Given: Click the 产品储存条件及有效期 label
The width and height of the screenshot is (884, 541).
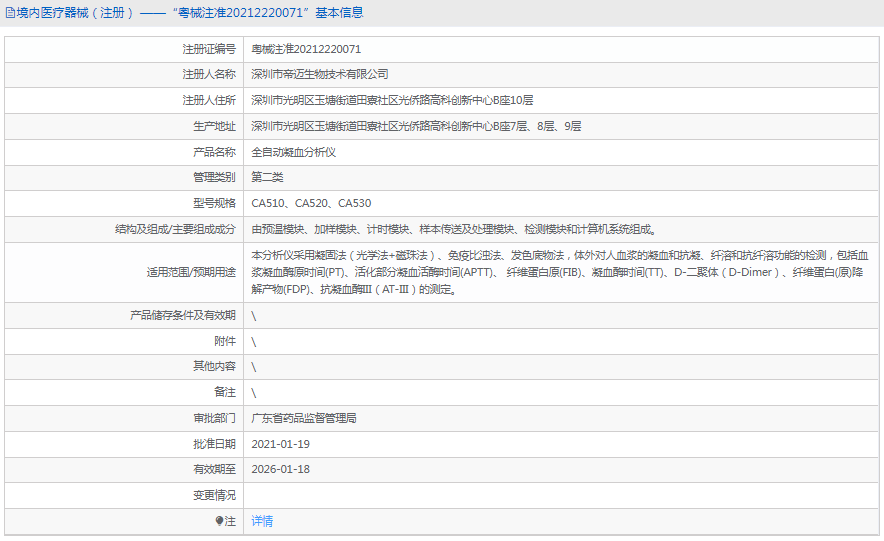Looking at the screenshot, I should coord(183,316).
